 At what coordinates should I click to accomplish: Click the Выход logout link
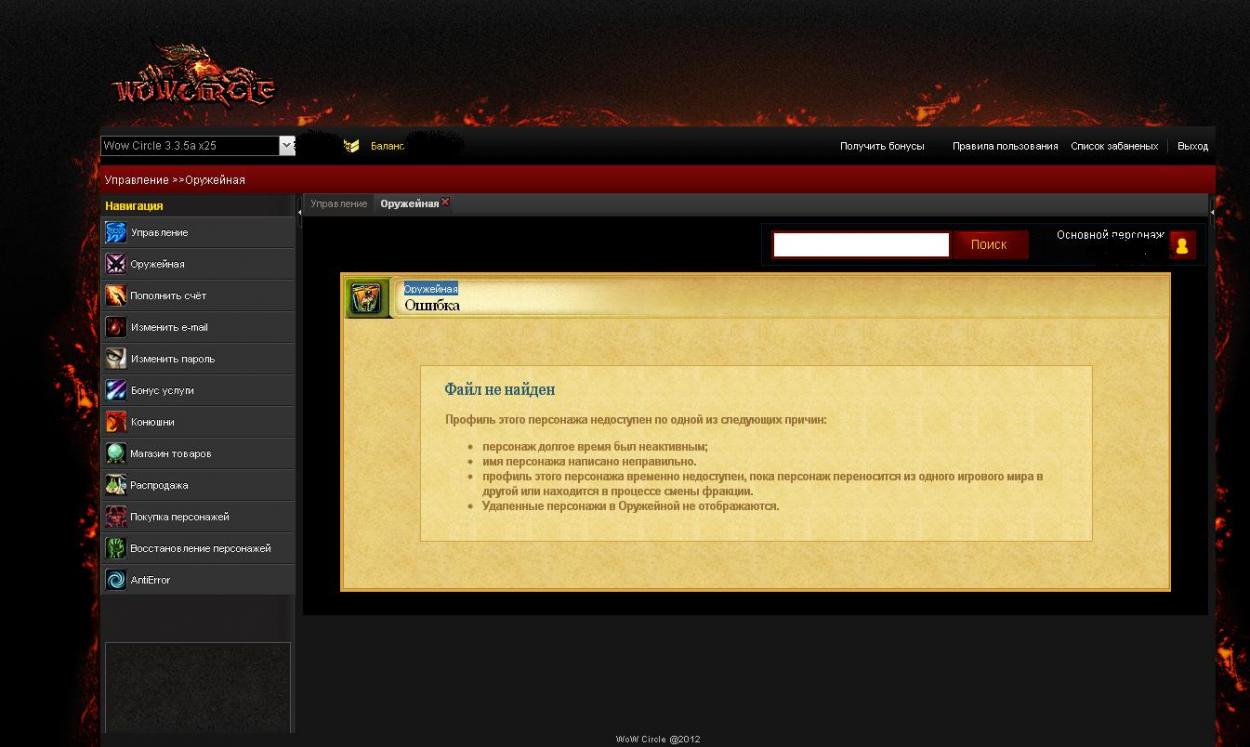coord(1192,147)
